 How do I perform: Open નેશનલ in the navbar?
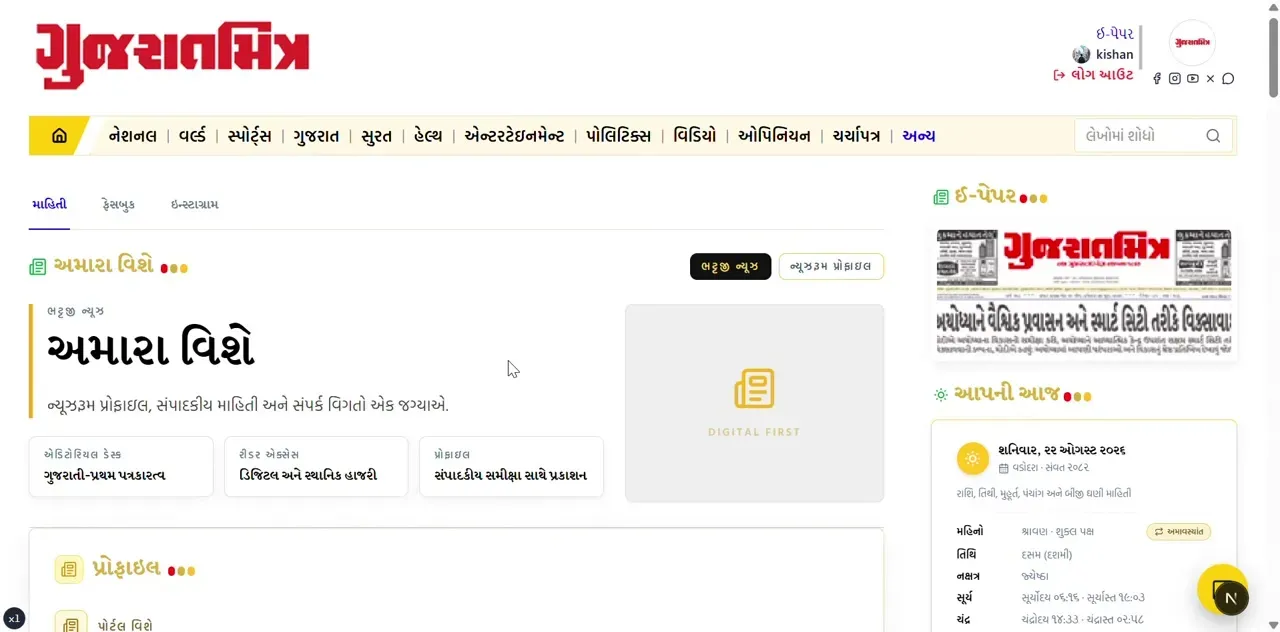point(133,136)
